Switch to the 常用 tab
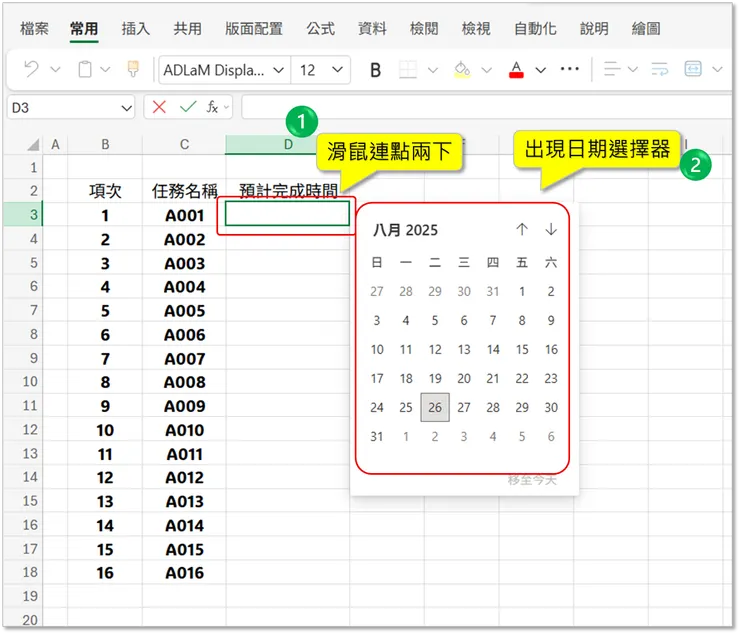This screenshot has height=634, width=740. [84, 29]
